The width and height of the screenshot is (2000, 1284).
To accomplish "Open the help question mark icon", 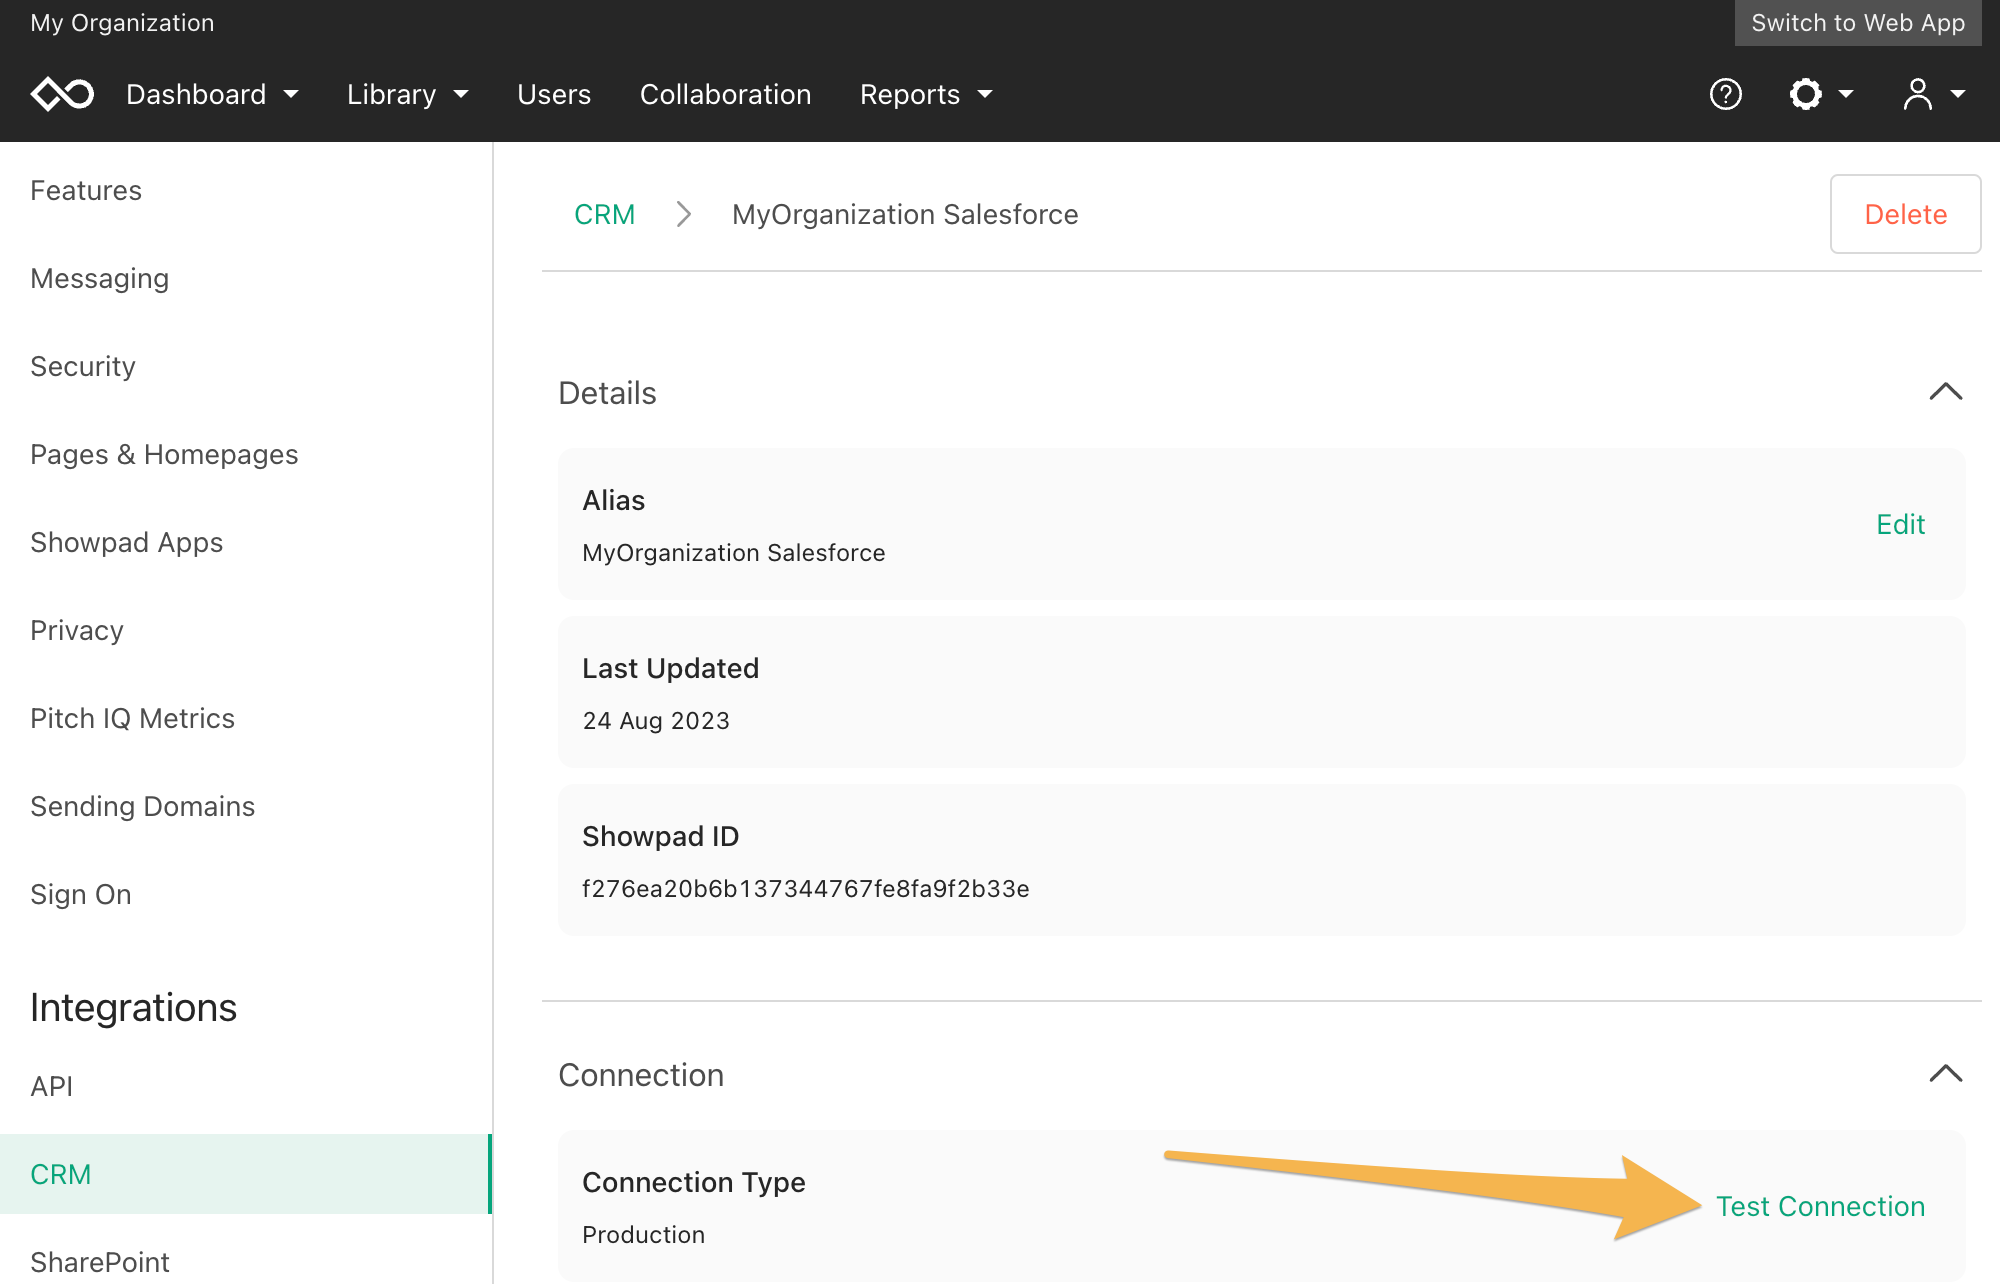I will click(1726, 94).
